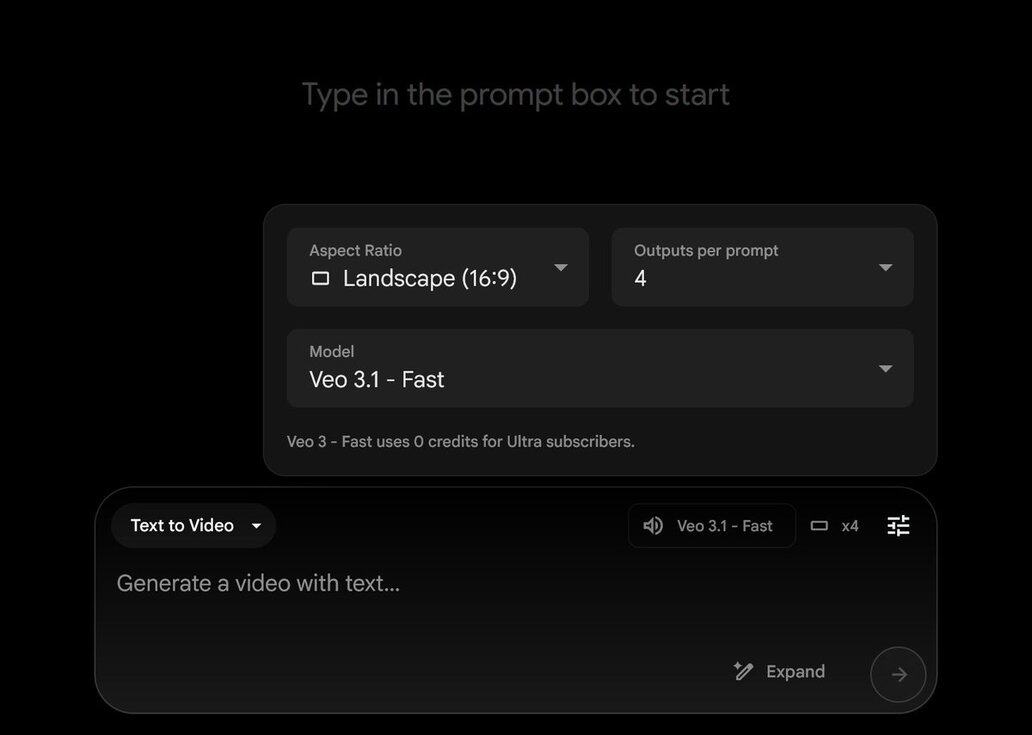Open the settings sliders icon
The height and width of the screenshot is (735, 1032).
pos(898,526)
